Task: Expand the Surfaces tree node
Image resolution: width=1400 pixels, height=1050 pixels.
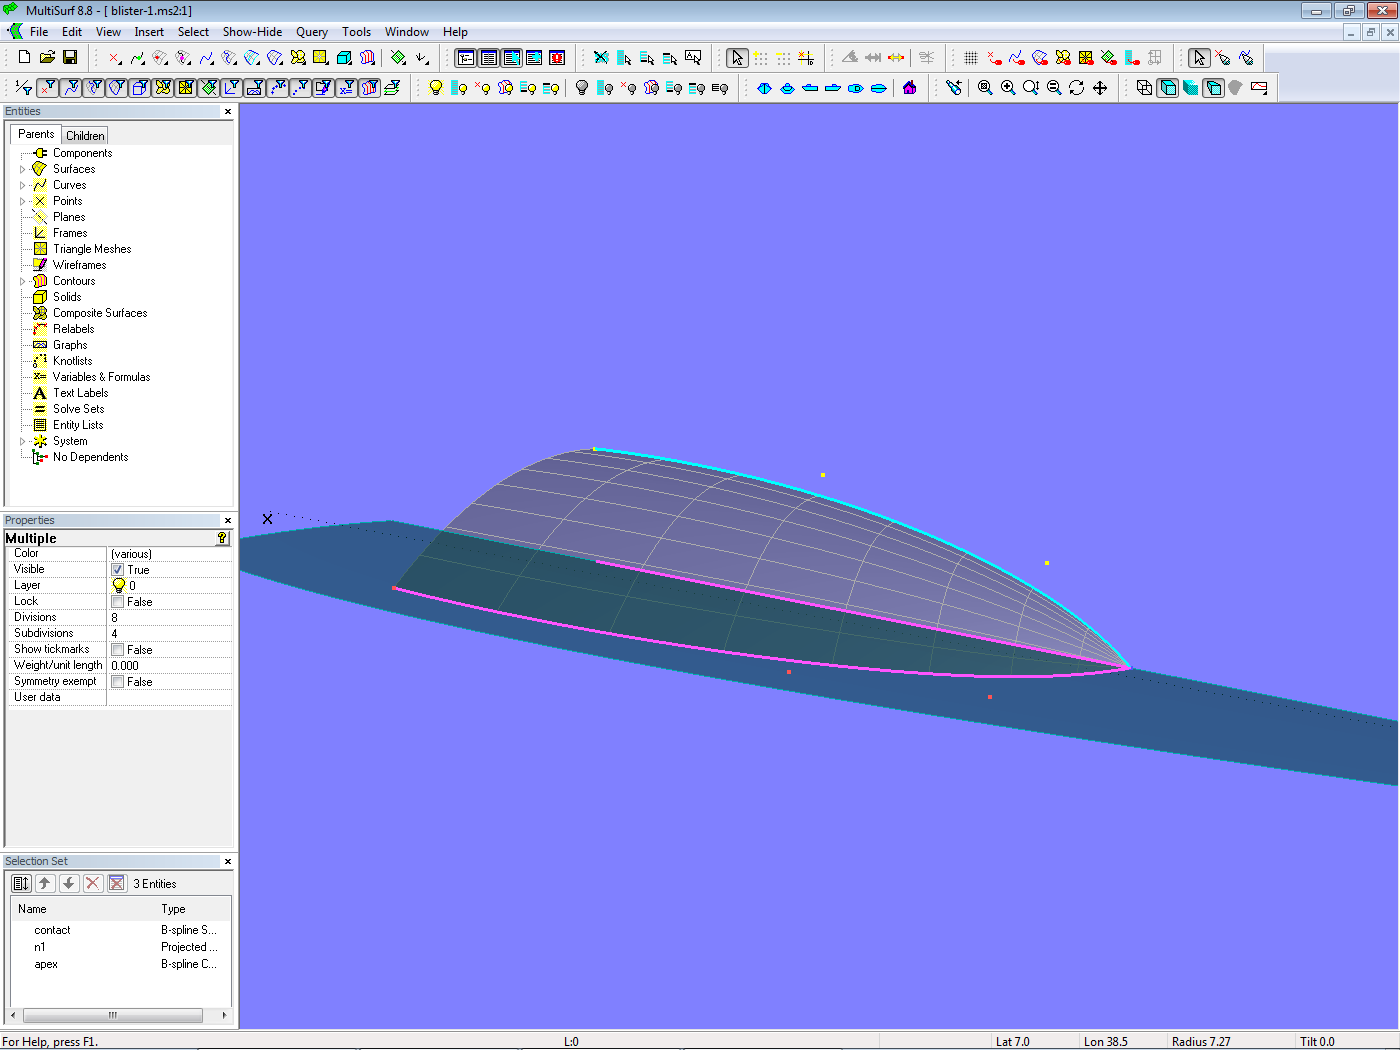Action: pos(23,170)
